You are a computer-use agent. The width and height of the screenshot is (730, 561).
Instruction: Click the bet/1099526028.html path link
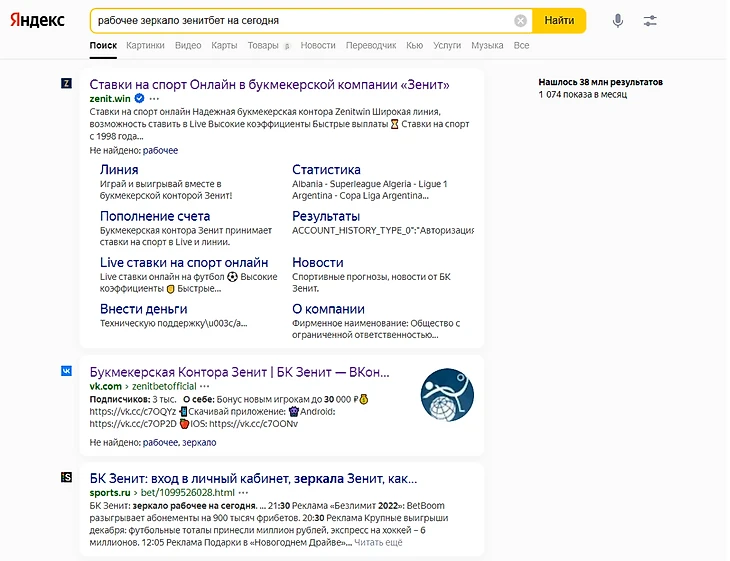[188, 493]
